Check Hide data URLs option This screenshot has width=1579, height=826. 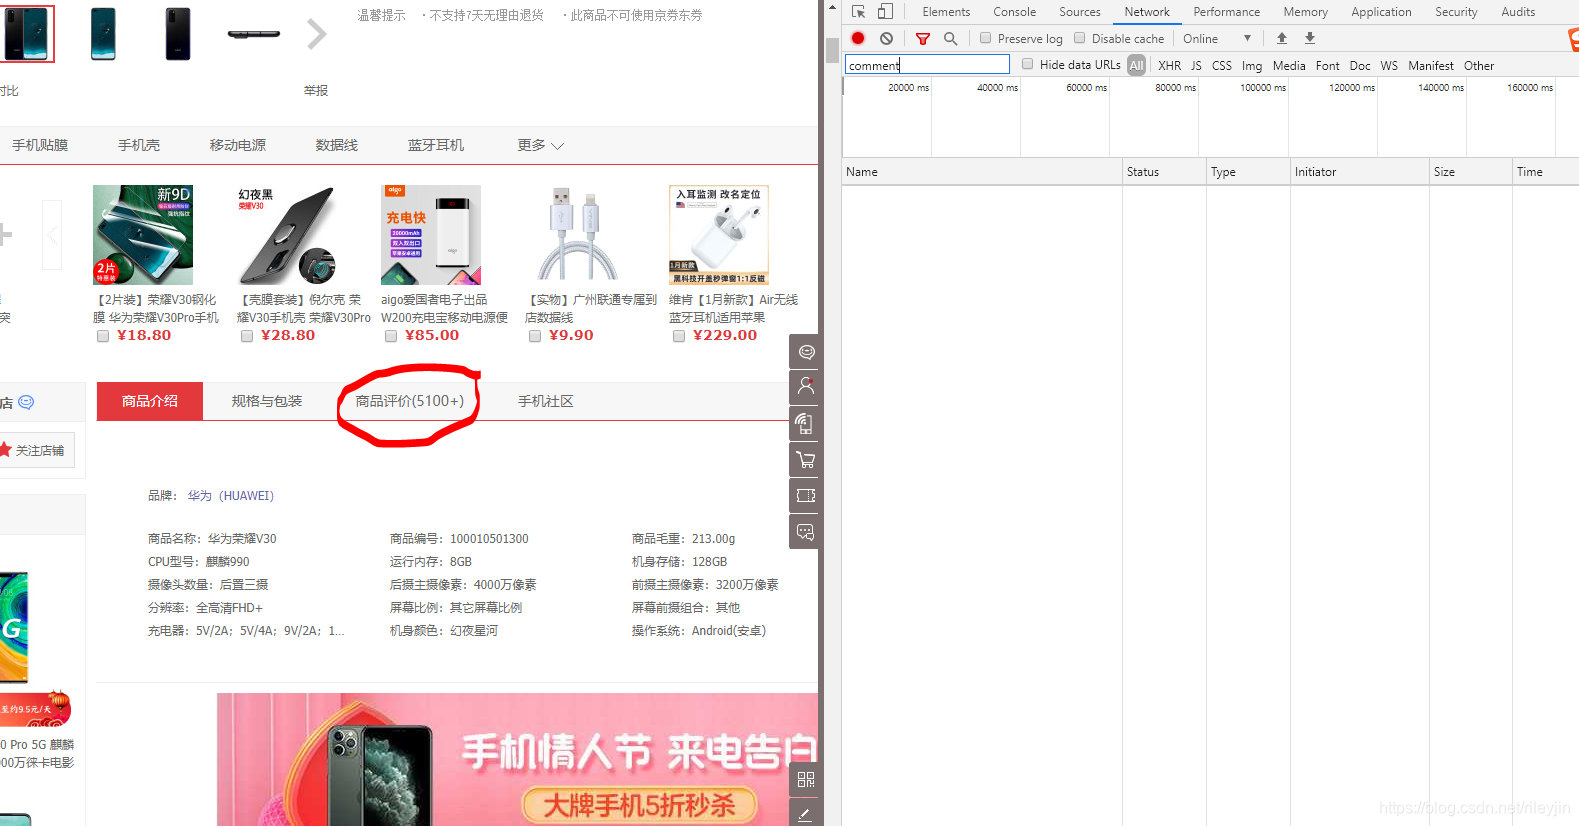click(x=1027, y=64)
